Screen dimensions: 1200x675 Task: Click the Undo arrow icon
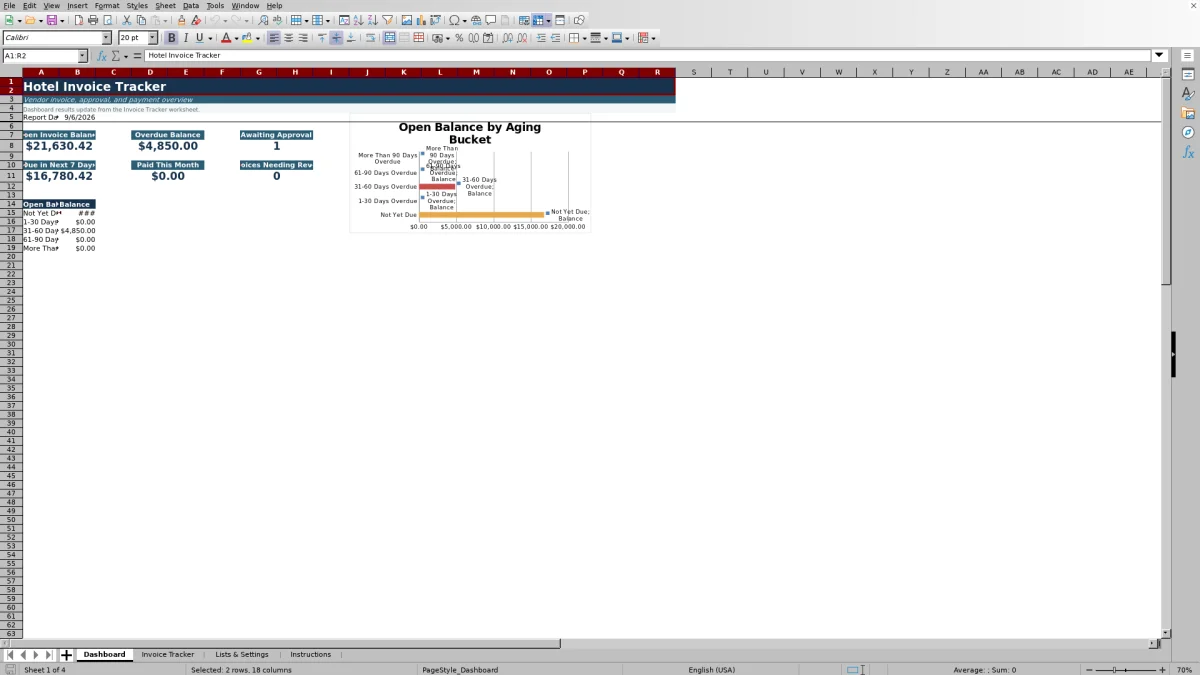click(215, 20)
